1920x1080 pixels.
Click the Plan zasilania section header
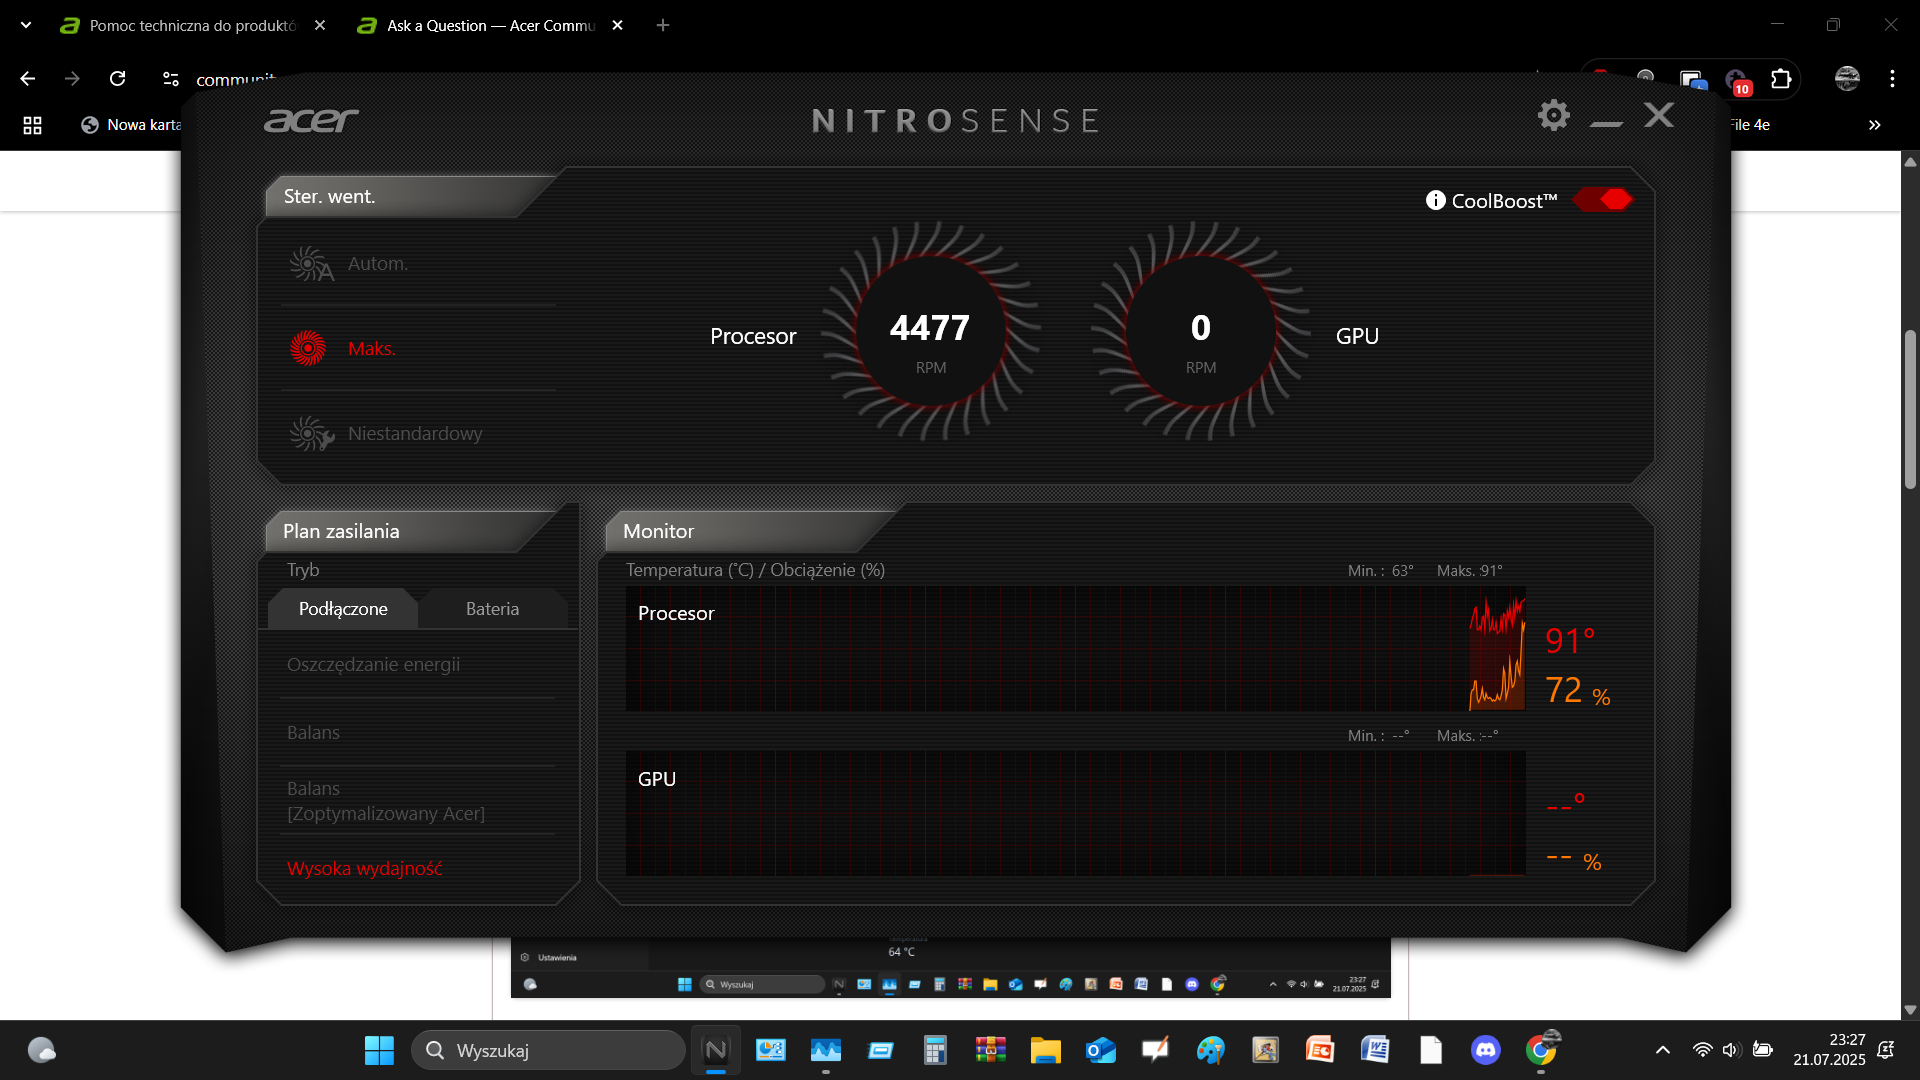[x=341, y=531]
